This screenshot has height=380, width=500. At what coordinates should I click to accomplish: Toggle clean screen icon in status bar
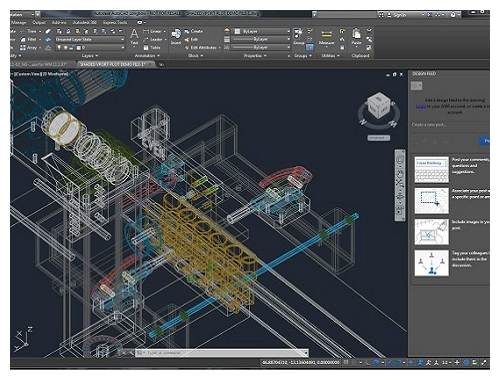pyautogui.click(x=484, y=362)
